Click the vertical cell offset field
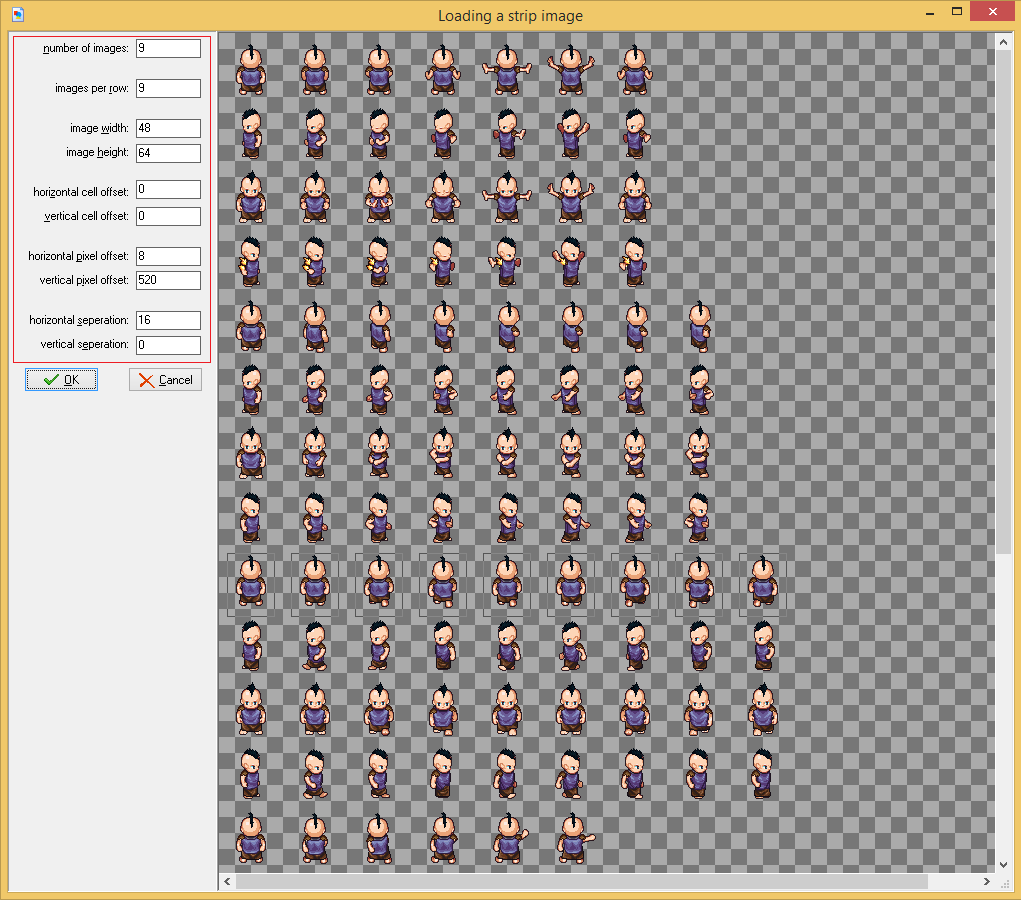 click(x=168, y=216)
